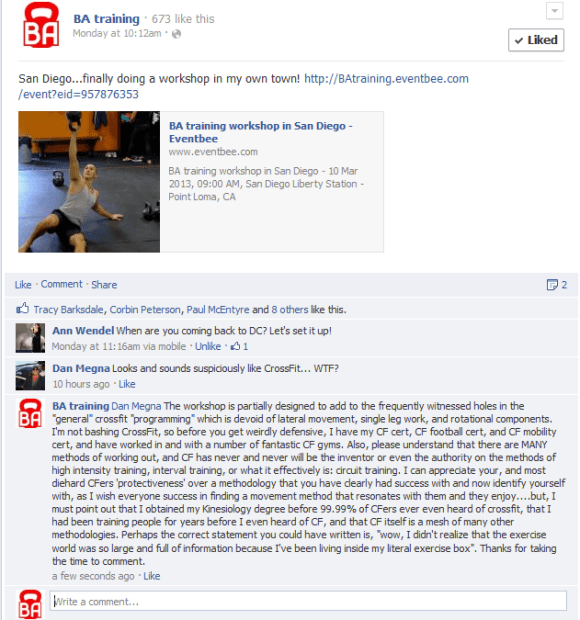
Task: Open the BAtraining.eventbee.com event URL
Action: 244,86
